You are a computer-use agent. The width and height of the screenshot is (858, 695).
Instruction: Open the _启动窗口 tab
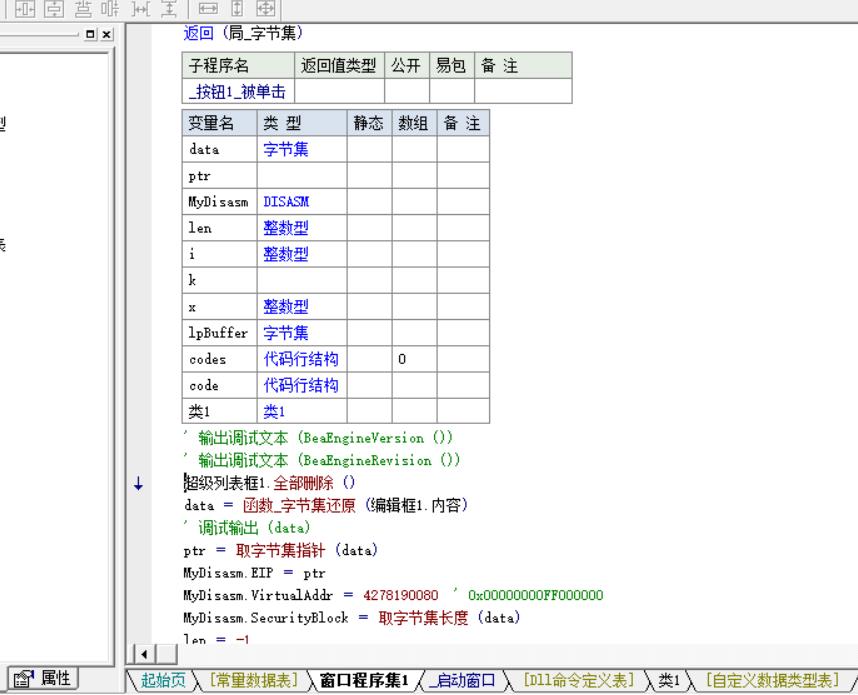point(462,680)
